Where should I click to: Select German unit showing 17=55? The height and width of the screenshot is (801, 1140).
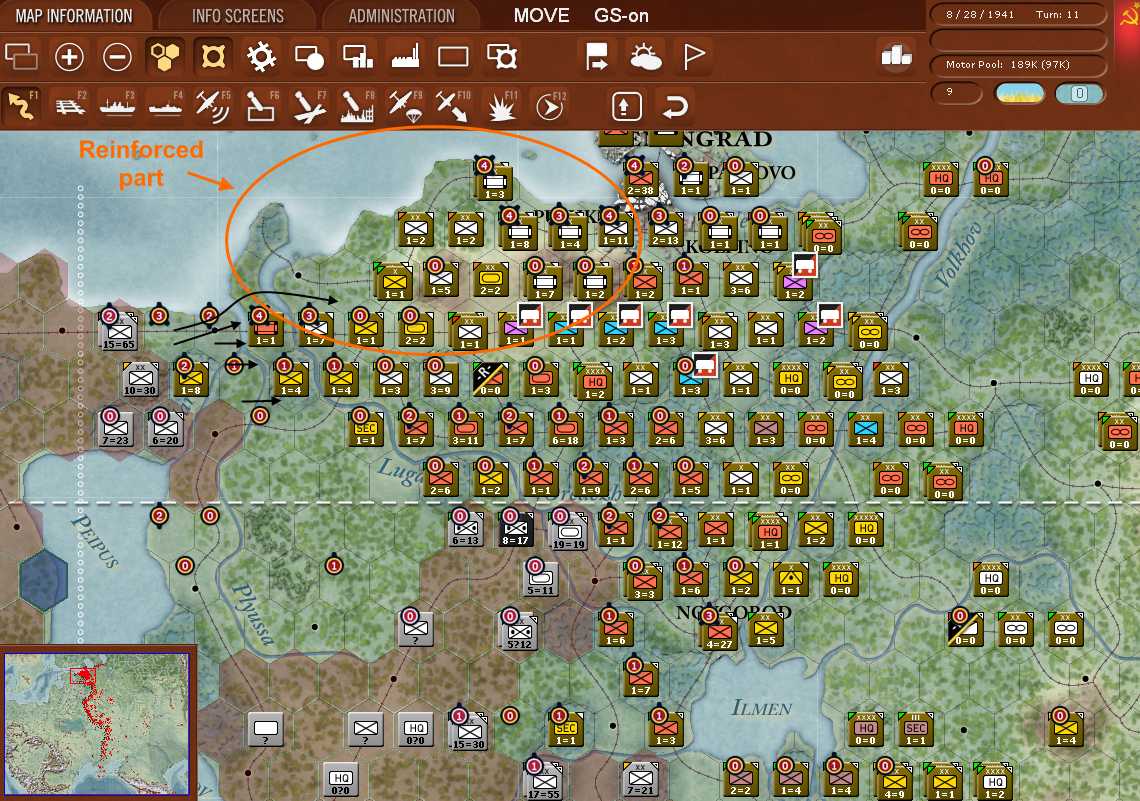tap(544, 781)
